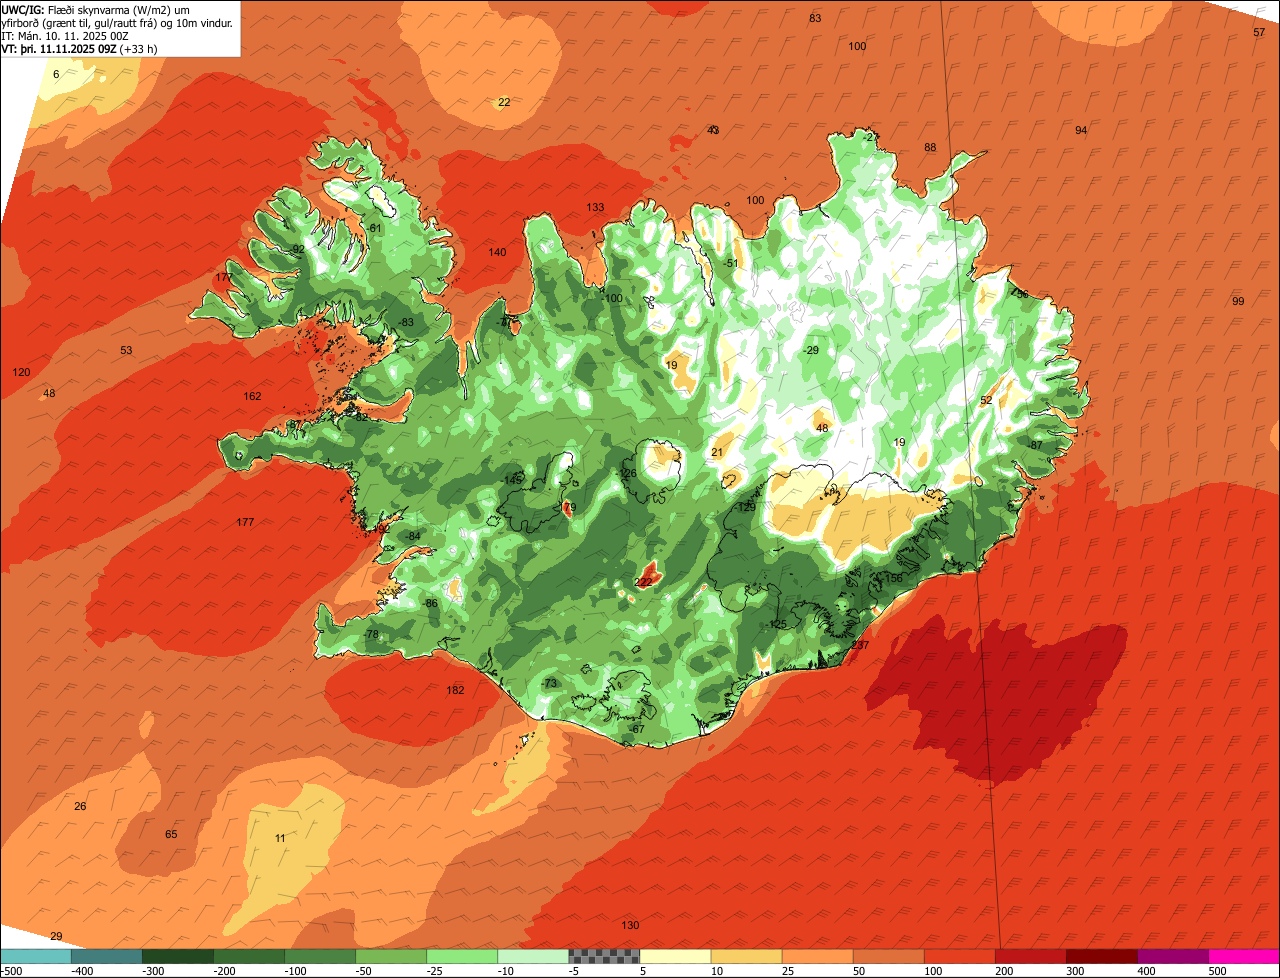The height and width of the screenshot is (978, 1280).
Task: Click the '-61' value in the Westfjords
Action: pos(375,228)
